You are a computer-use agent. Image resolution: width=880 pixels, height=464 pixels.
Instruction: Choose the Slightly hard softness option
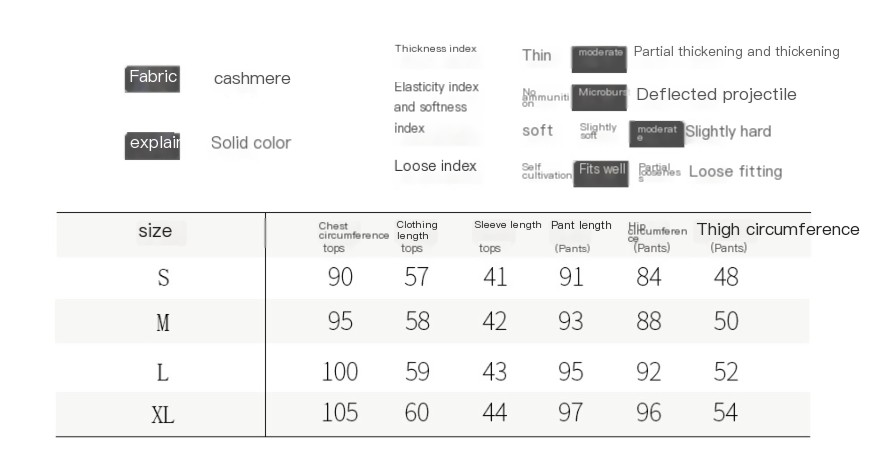click(728, 131)
